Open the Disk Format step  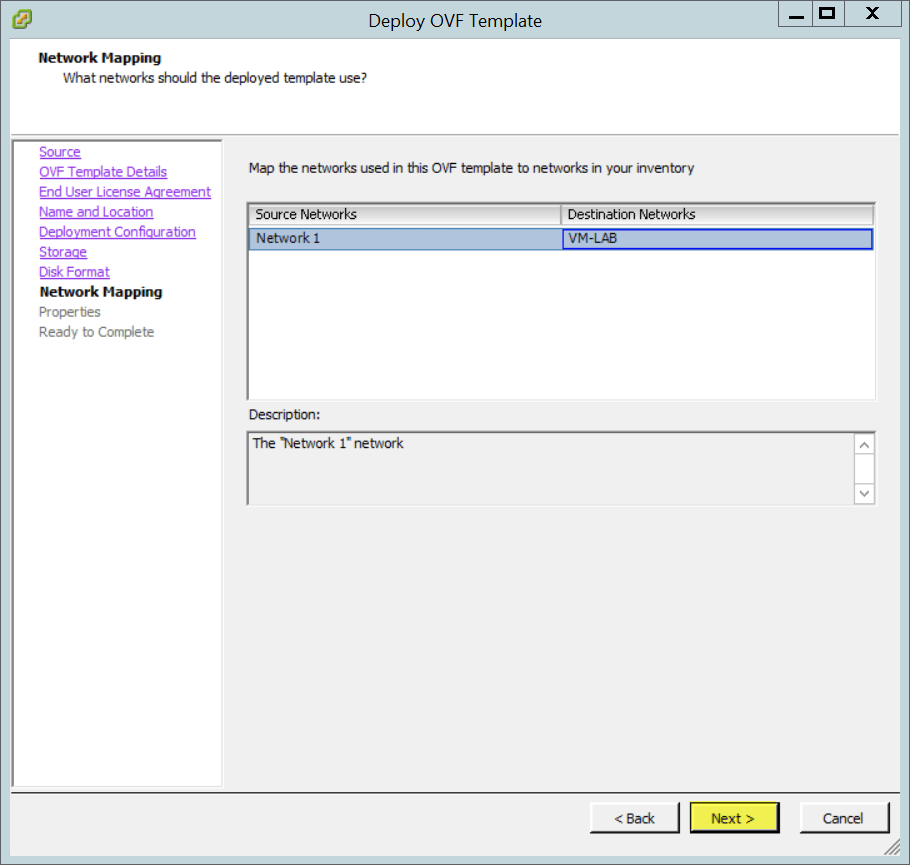tap(74, 272)
